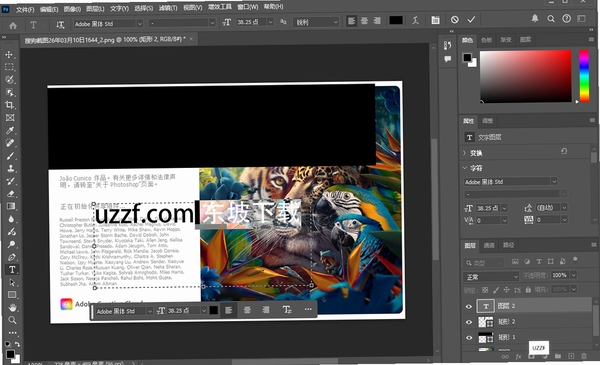Open more options in floating text bar
The width and height of the screenshot is (600, 365).
308,309
